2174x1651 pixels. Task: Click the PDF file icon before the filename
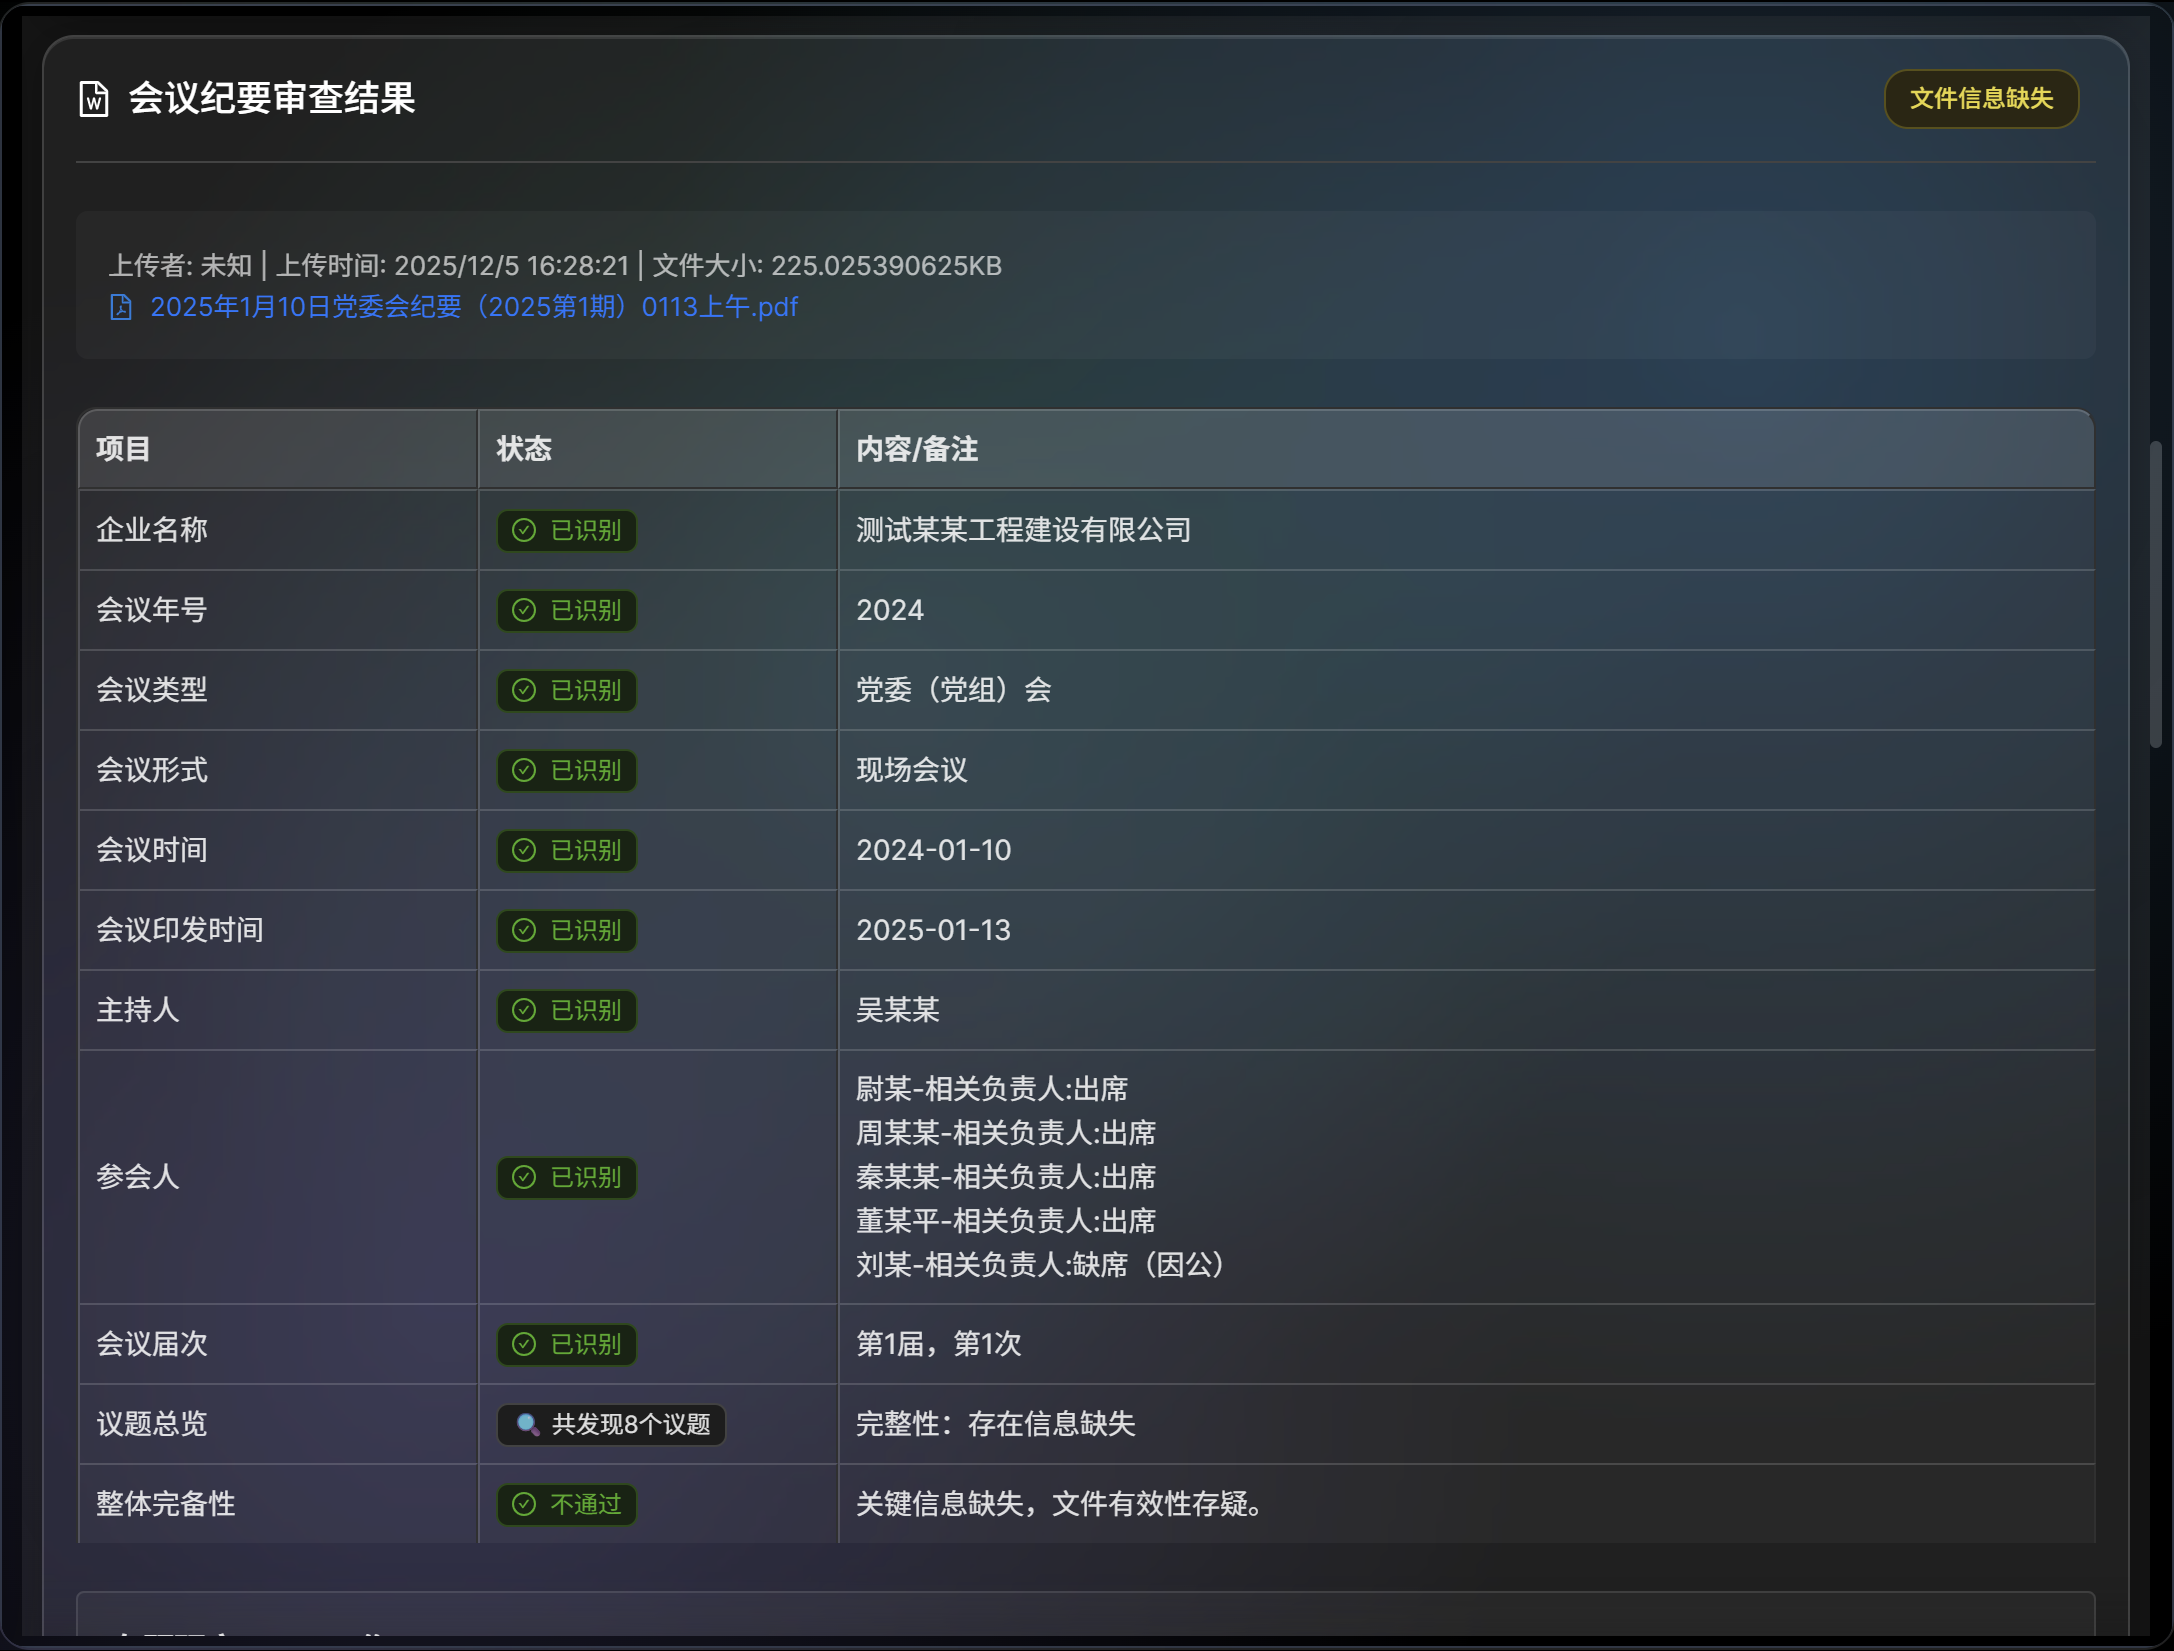(x=121, y=307)
